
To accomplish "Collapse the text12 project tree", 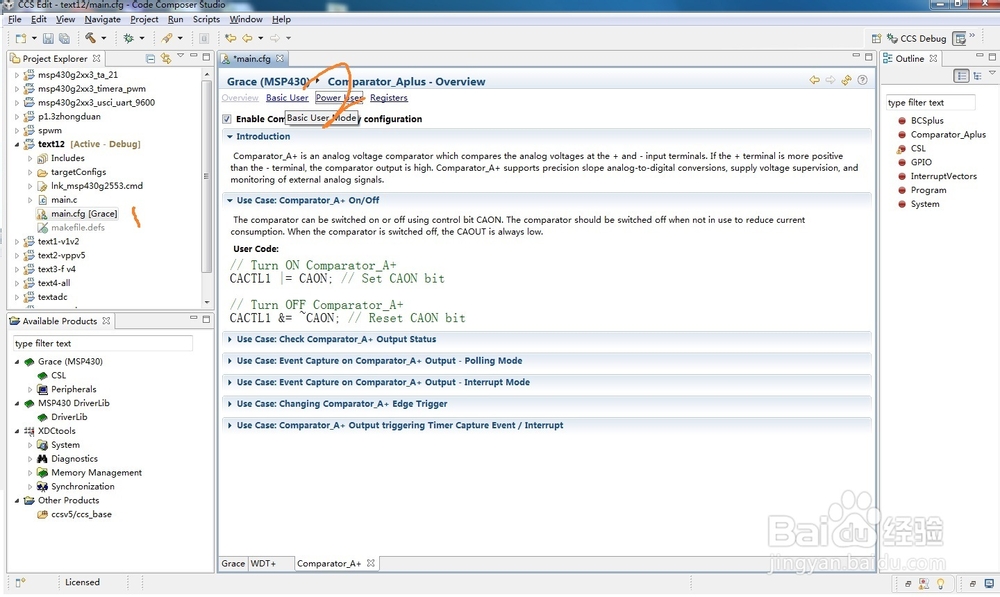I will (17, 145).
